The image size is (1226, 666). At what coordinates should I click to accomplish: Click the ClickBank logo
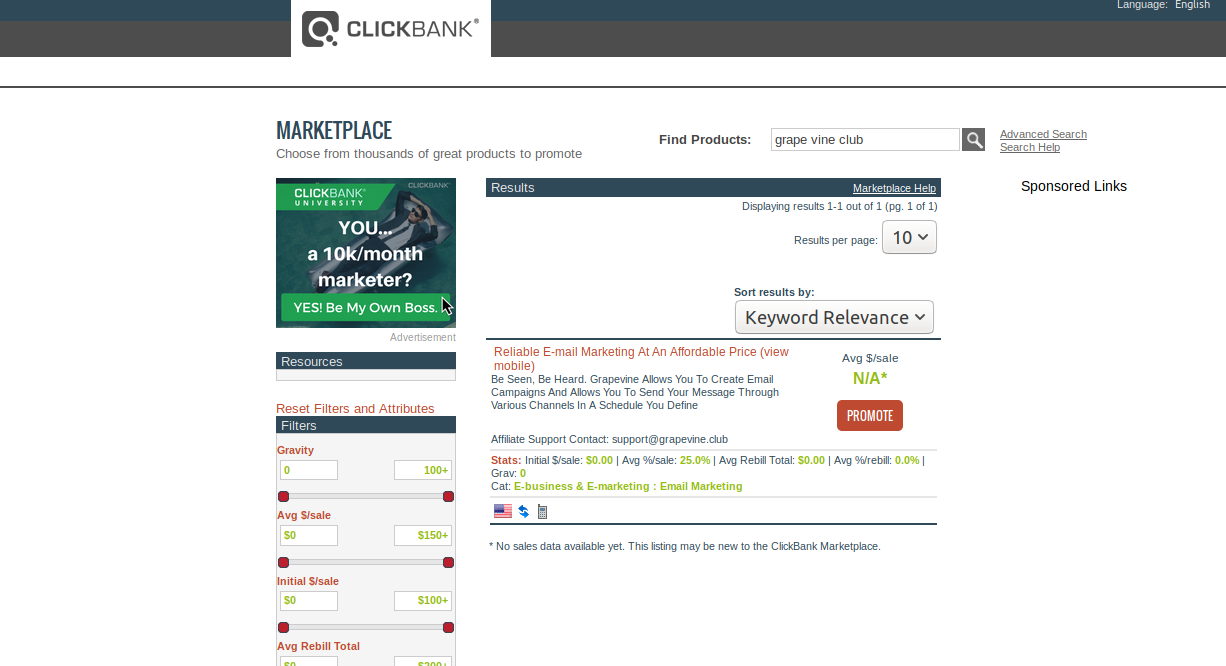(x=390, y=28)
